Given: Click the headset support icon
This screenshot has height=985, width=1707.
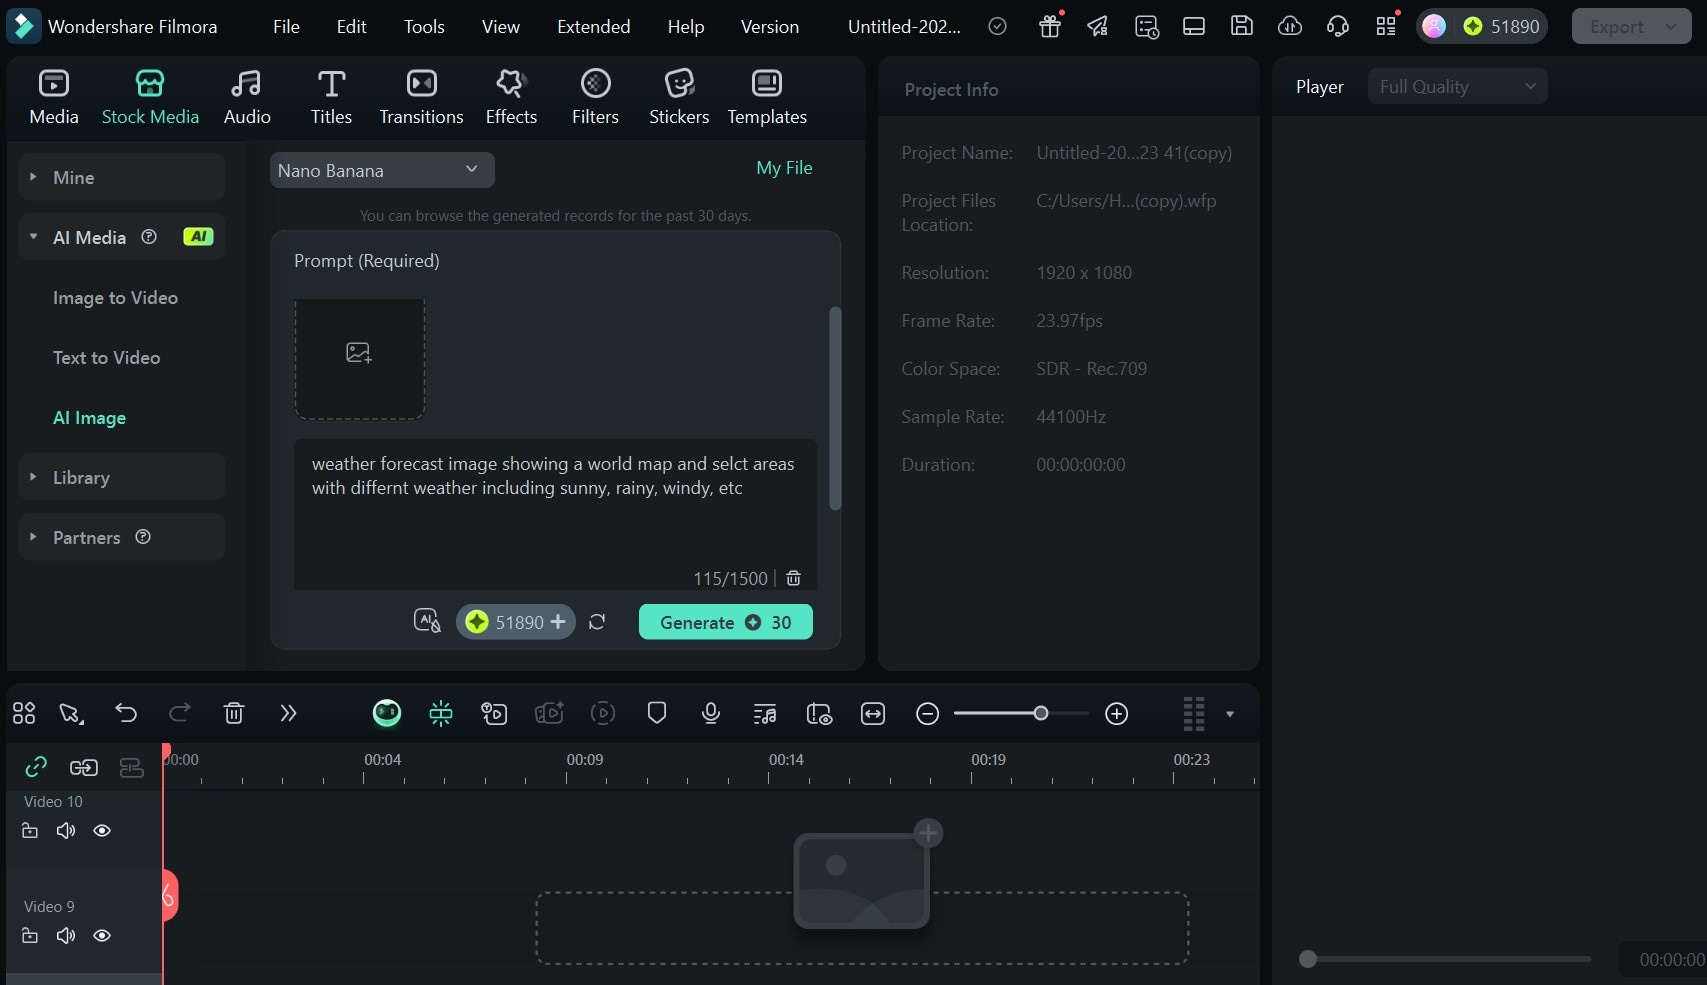Looking at the screenshot, I should pos(1337,26).
